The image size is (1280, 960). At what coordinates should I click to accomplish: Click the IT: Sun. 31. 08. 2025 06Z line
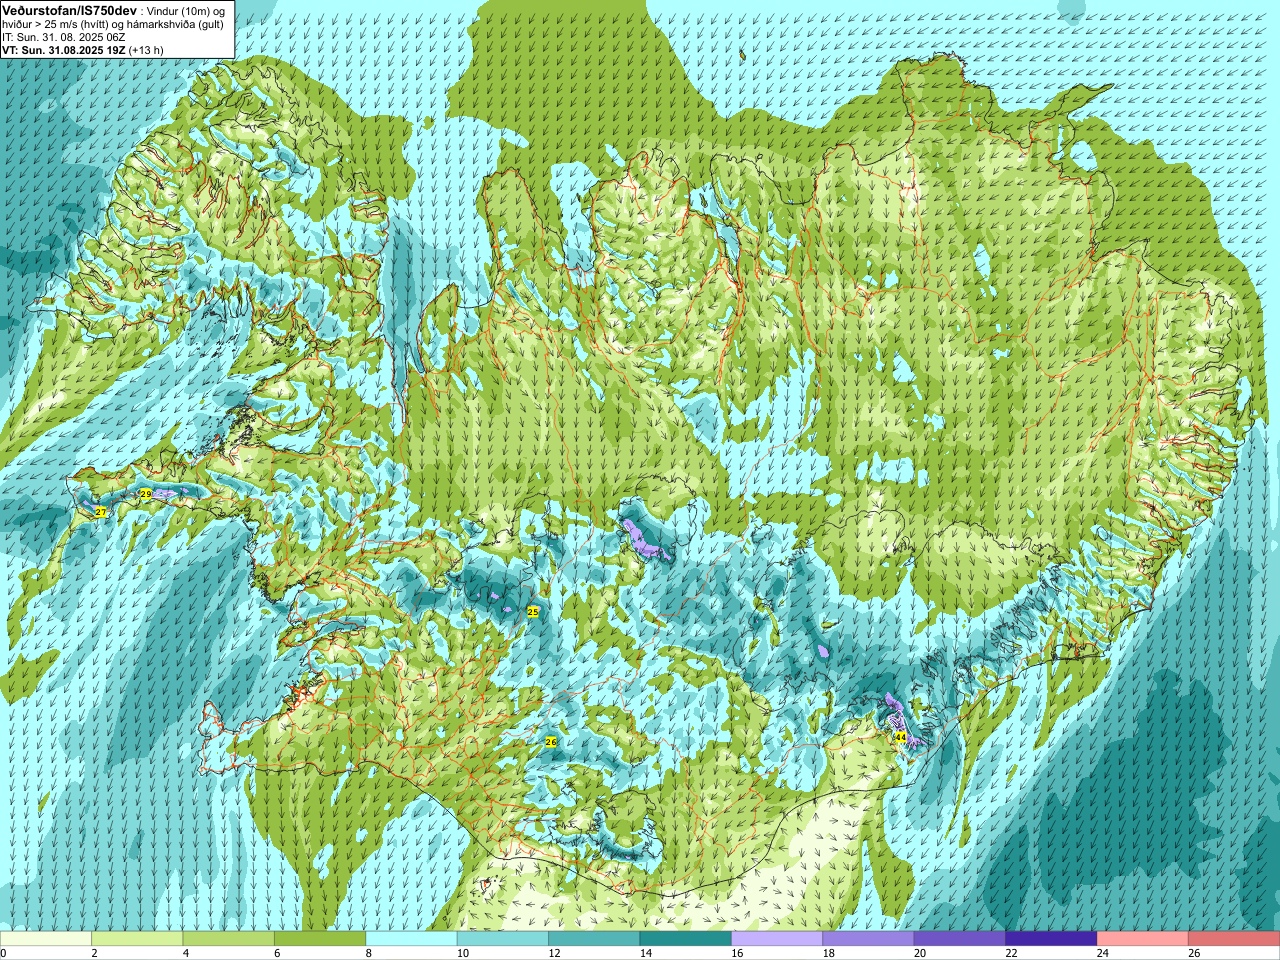(64, 37)
